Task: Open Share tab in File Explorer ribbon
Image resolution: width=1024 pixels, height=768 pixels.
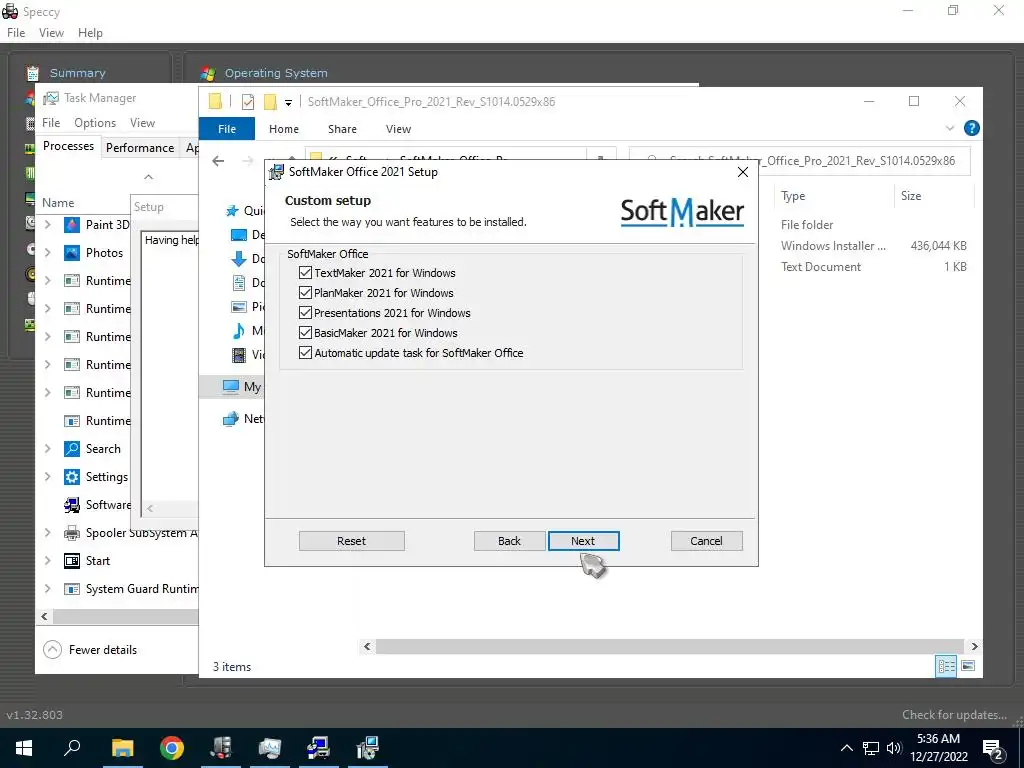Action: (342, 129)
